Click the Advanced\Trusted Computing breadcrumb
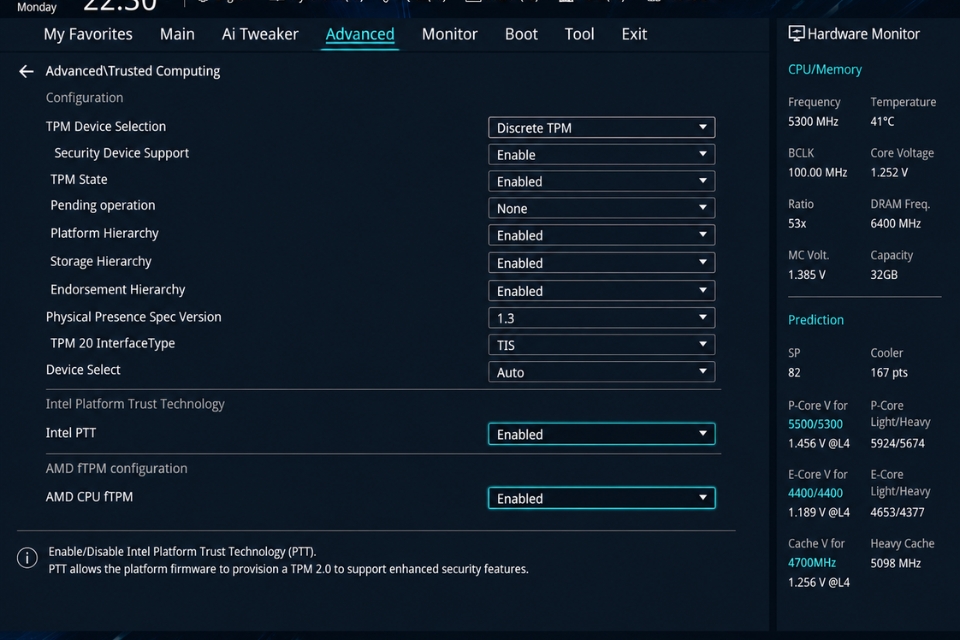 133,71
